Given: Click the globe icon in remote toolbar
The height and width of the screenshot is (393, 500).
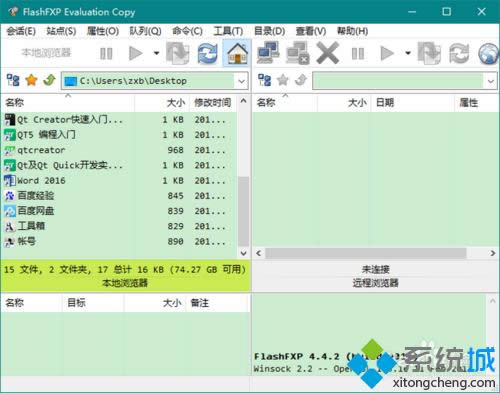Looking at the screenshot, I should (x=489, y=53).
